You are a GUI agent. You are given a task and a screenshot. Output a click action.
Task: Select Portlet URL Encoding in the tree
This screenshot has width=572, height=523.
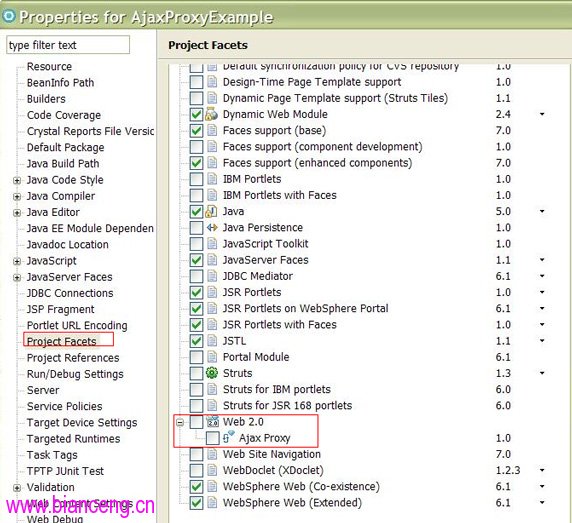[x=77, y=325]
